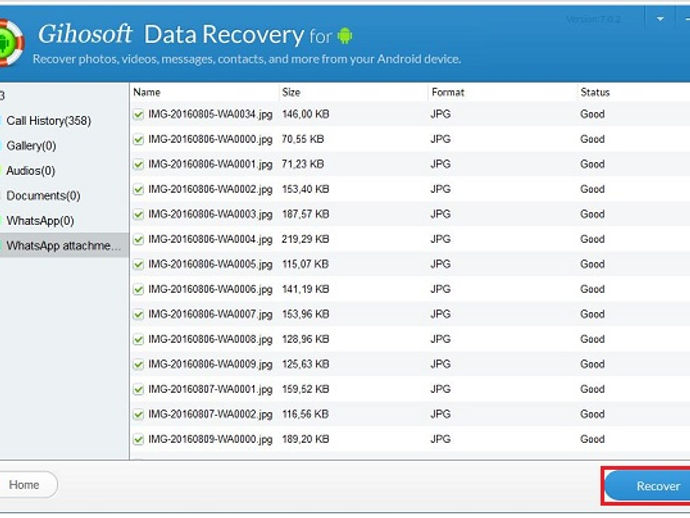Click file name IMG-20160806-WA0008.jpg

(x=210, y=339)
